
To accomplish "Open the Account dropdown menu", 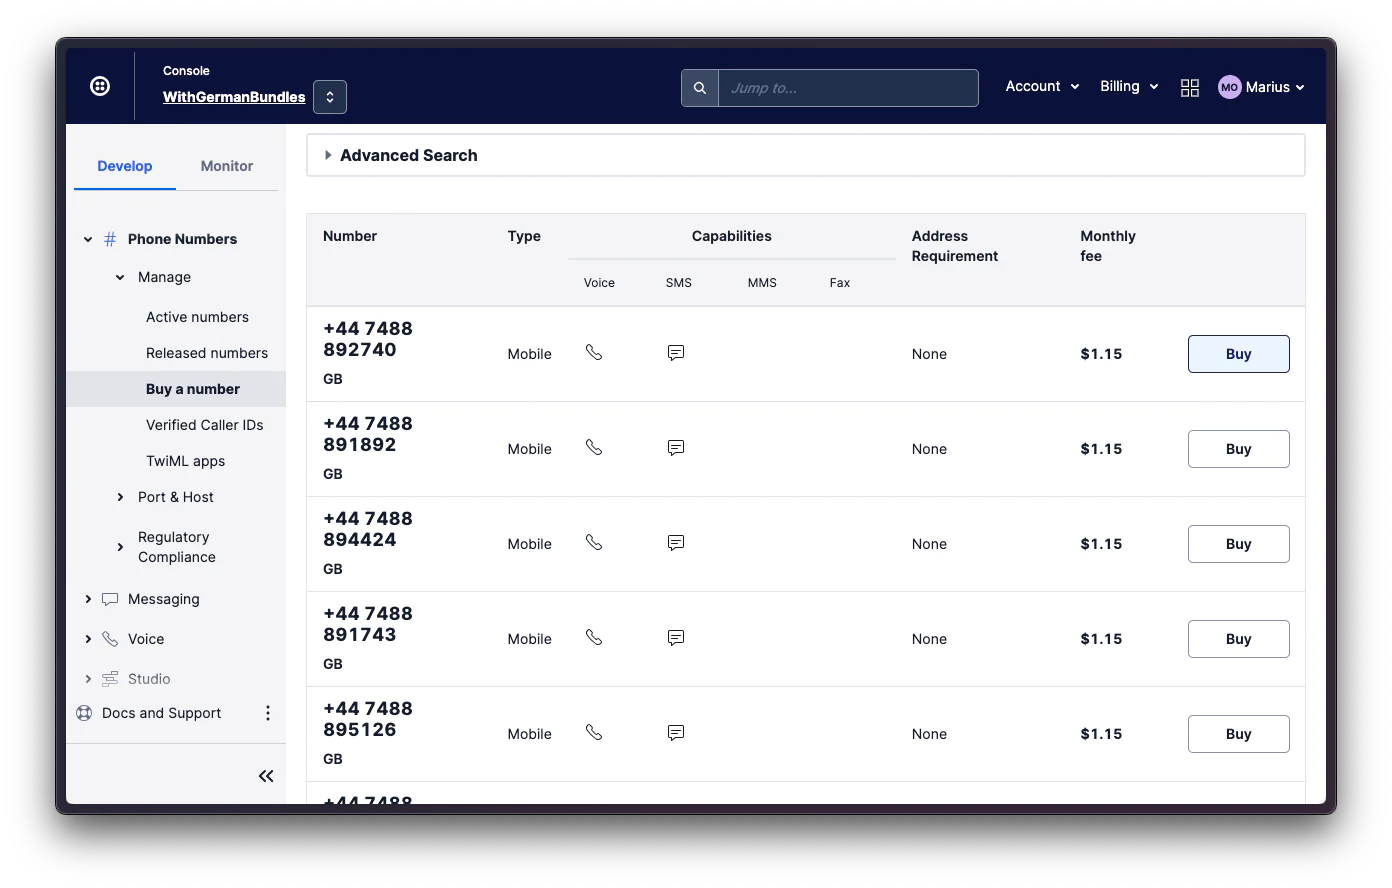I will [1042, 86].
